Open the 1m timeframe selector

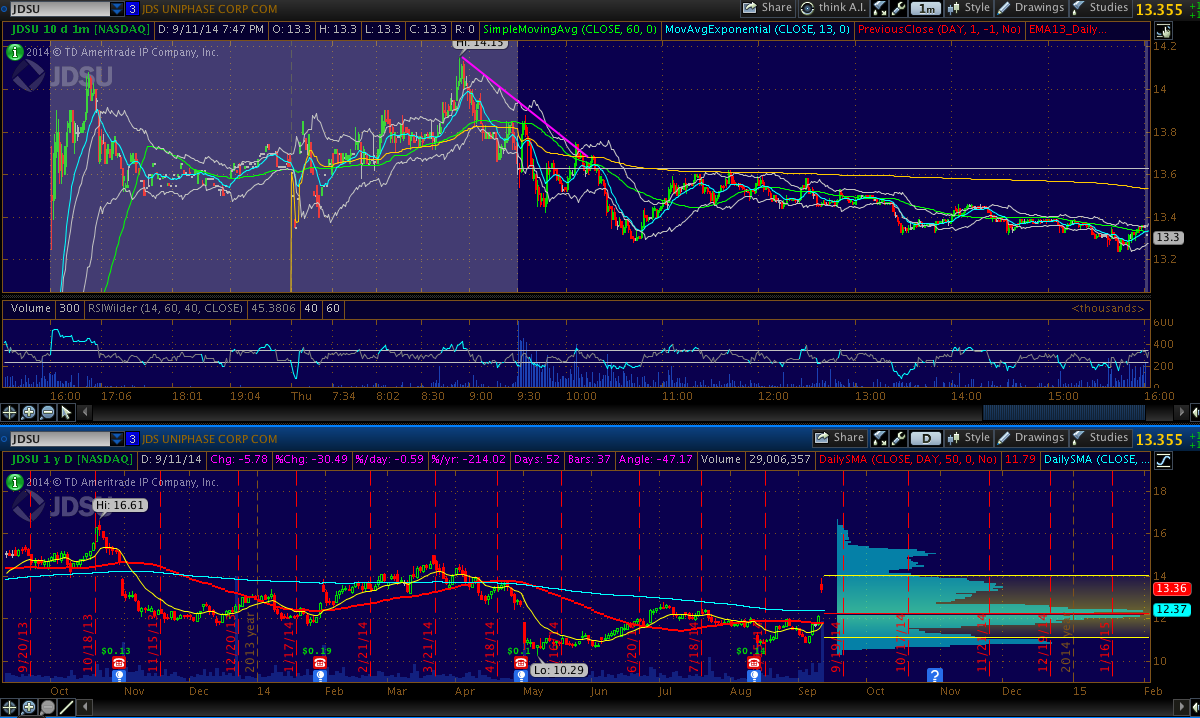pos(925,8)
